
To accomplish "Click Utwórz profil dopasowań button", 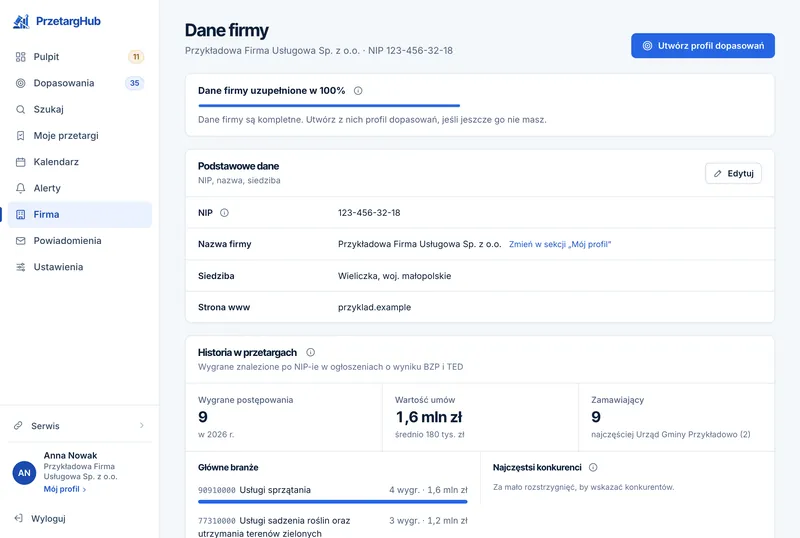I will [x=703, y=45].
